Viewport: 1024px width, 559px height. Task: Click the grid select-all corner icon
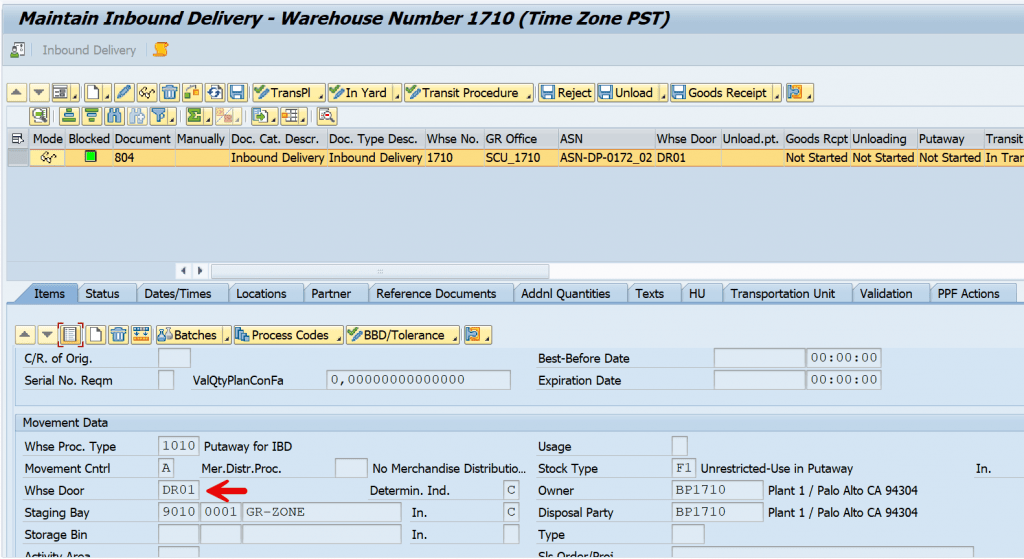tap(18, 138)
